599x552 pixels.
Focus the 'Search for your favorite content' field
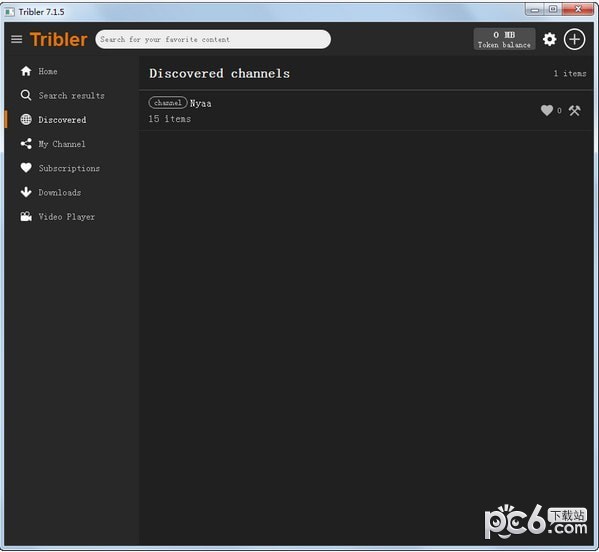(x=213, y=39)
